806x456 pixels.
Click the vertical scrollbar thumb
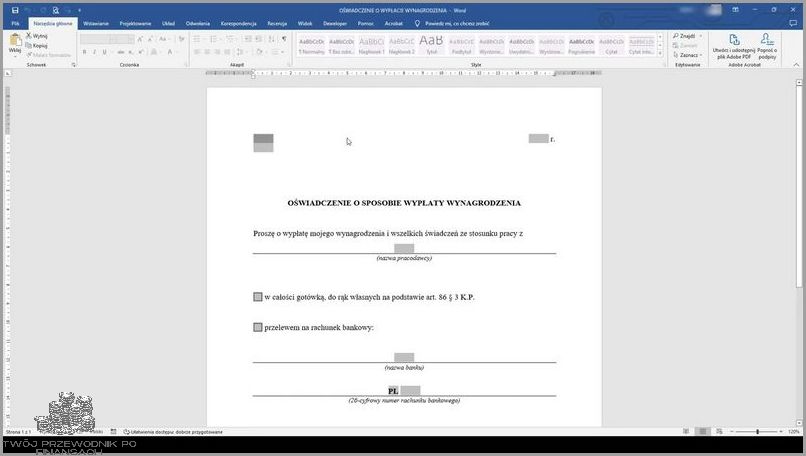click(798, 187)
